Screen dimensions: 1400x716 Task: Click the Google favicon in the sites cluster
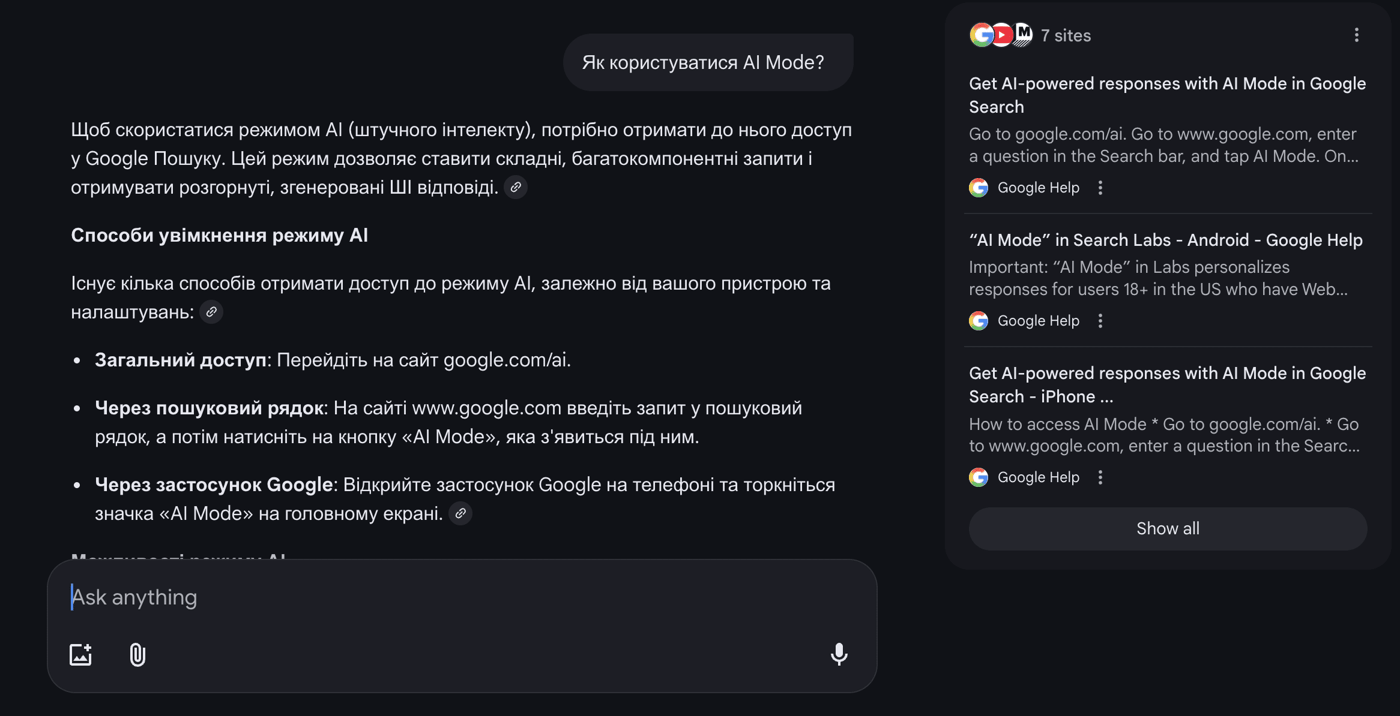(x=982, y=34)
